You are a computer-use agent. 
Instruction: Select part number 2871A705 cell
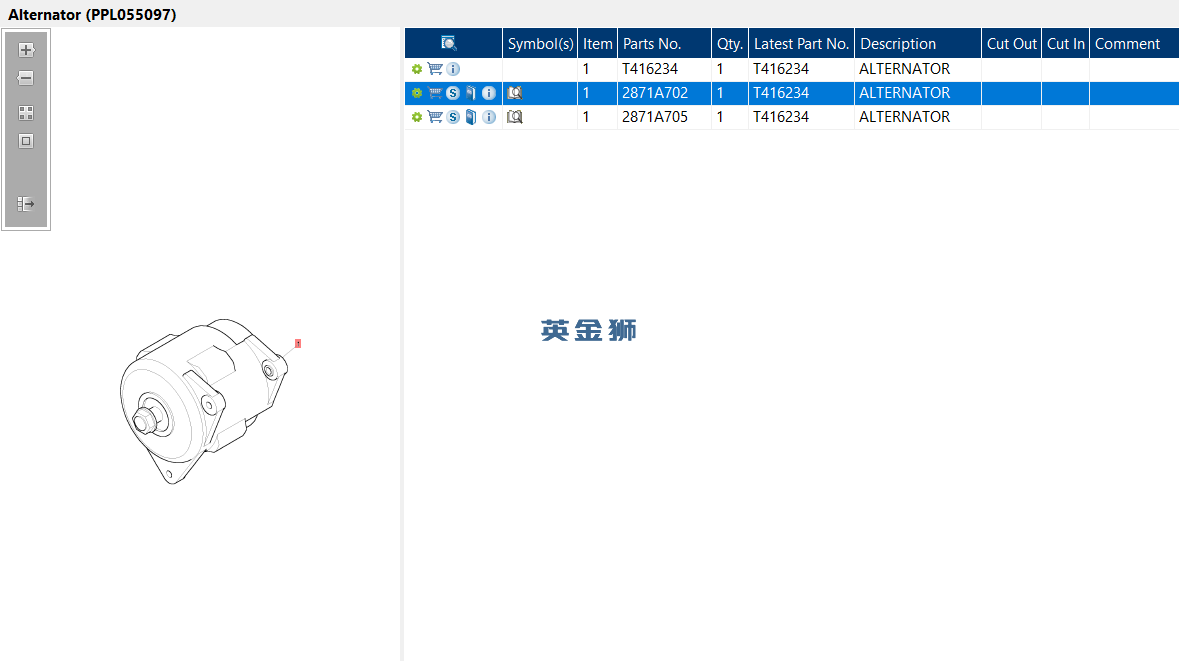655,117
